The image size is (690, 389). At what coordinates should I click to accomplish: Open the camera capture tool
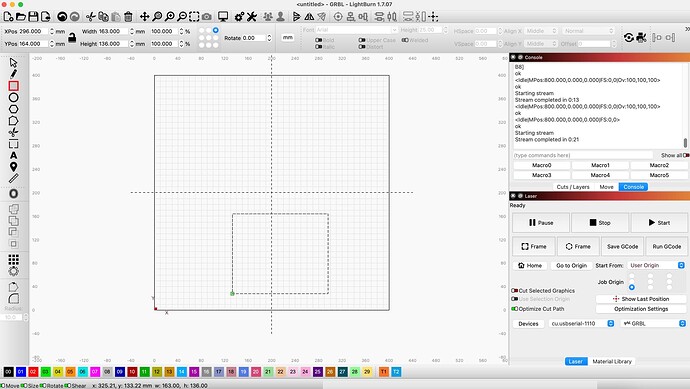(x=206, y=17)
